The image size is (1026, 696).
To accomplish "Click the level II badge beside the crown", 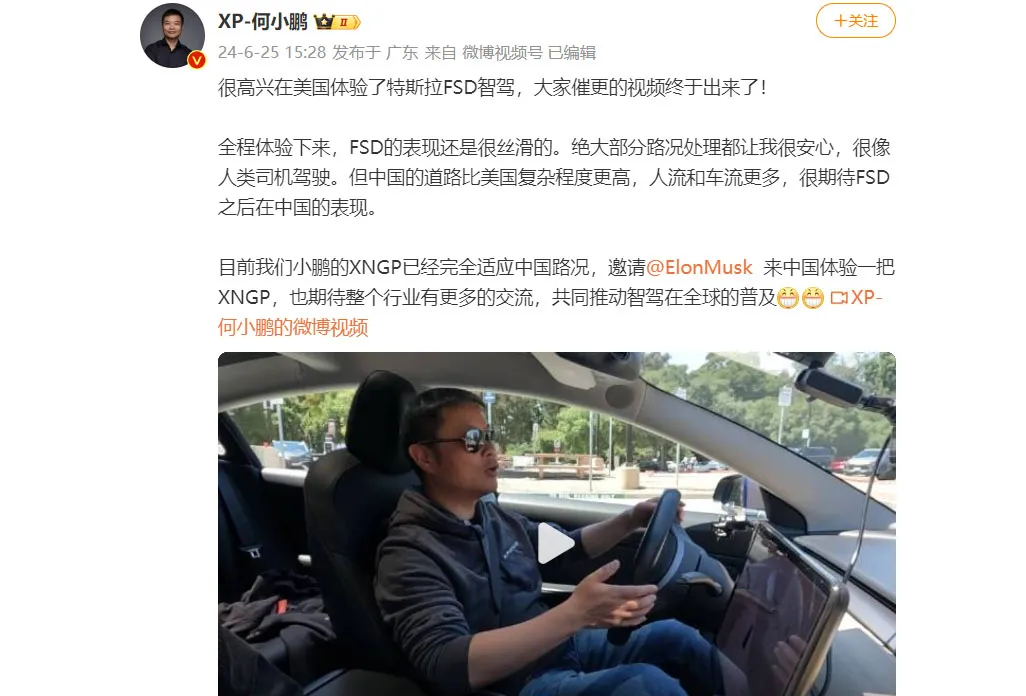I will tap(347, 22).
